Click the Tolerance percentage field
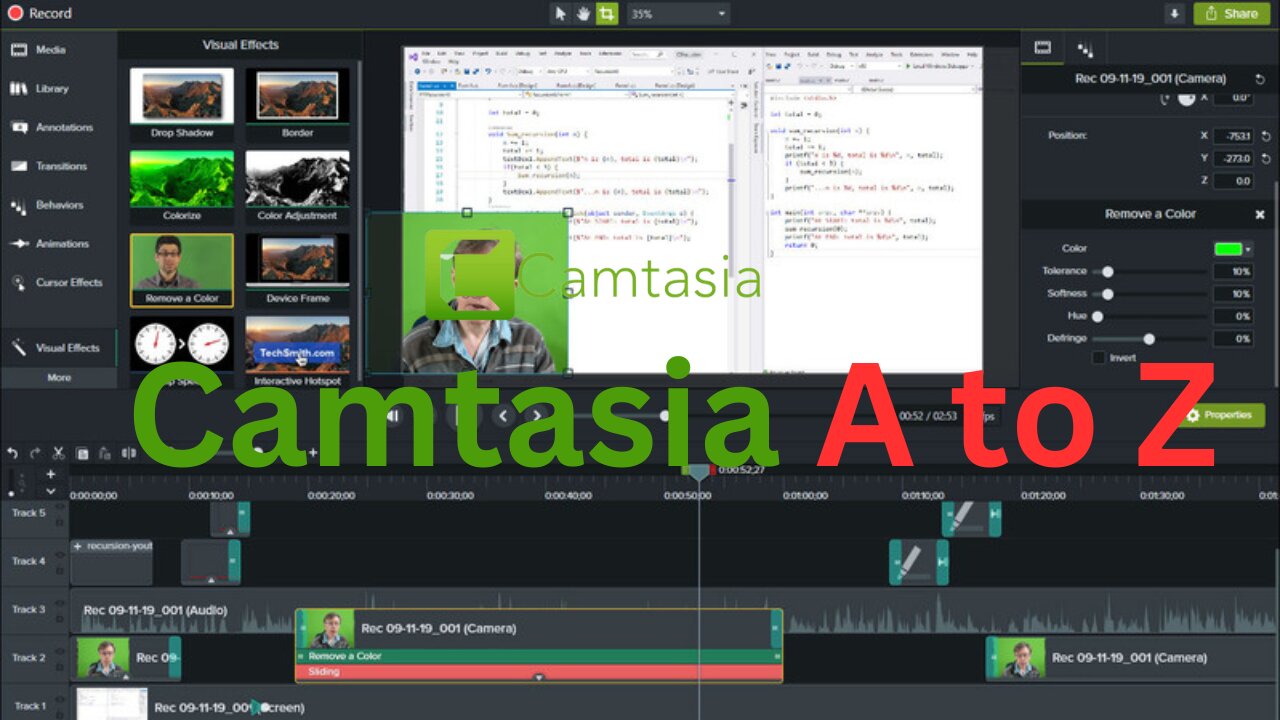Screen dimensions: 1280x720 click(x=1234, y=271)
